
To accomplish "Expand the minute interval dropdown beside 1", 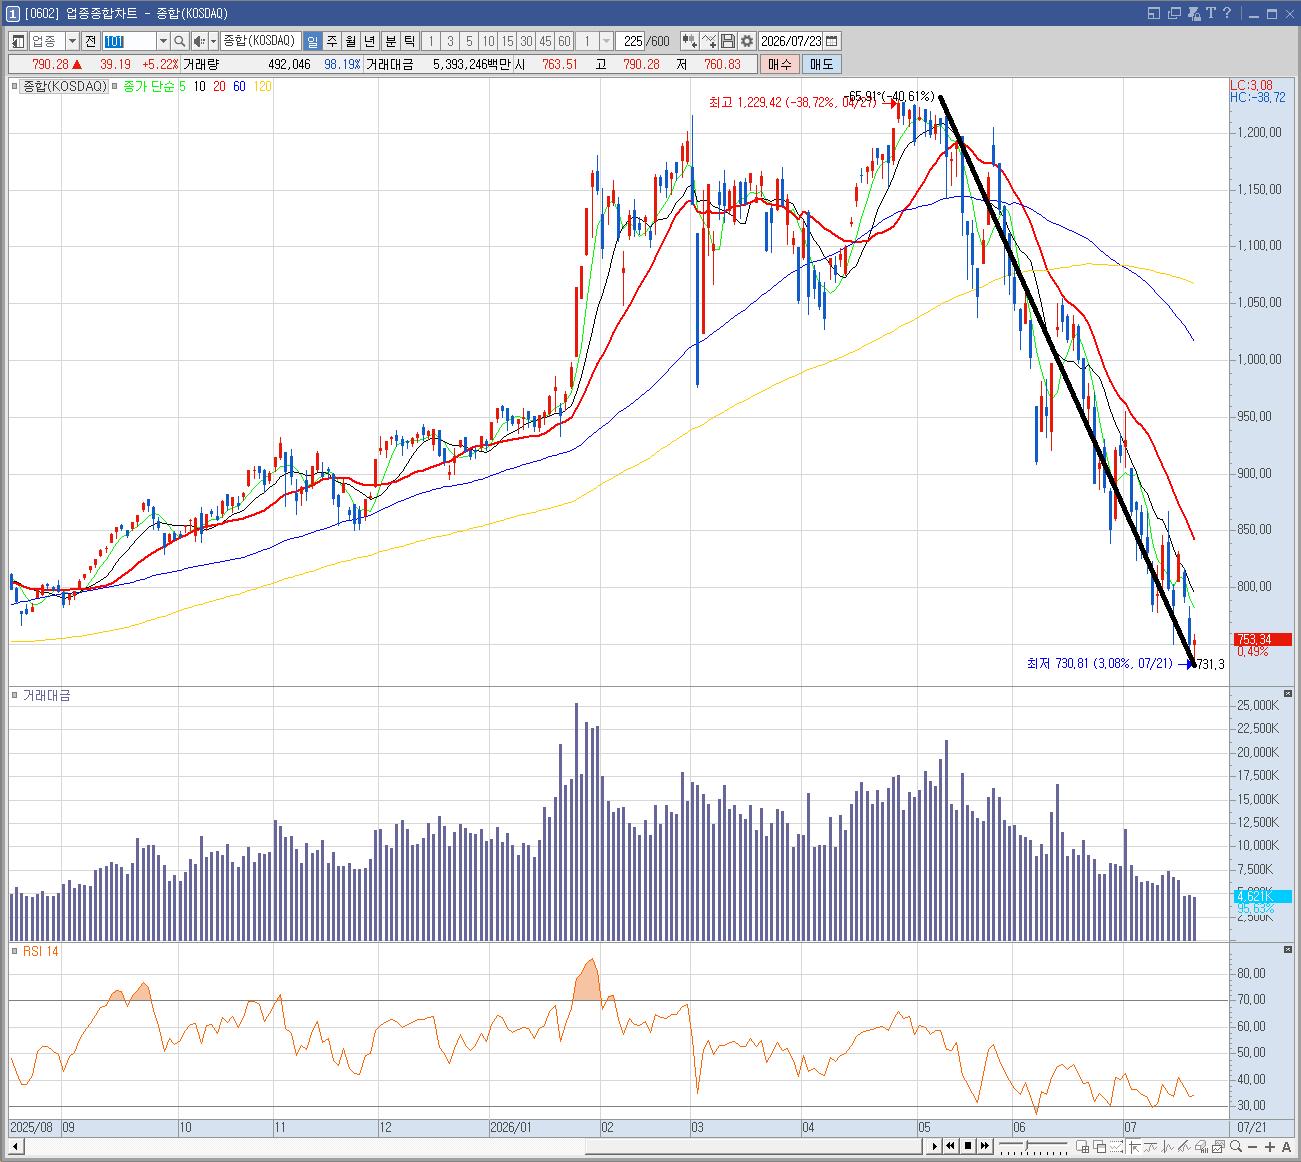I will [x=607, y=41].
